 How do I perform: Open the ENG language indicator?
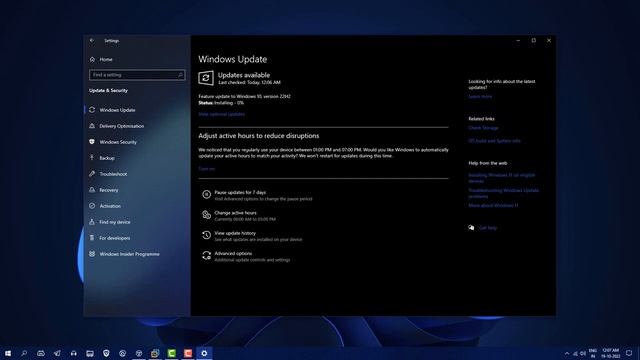click(593, 353)
